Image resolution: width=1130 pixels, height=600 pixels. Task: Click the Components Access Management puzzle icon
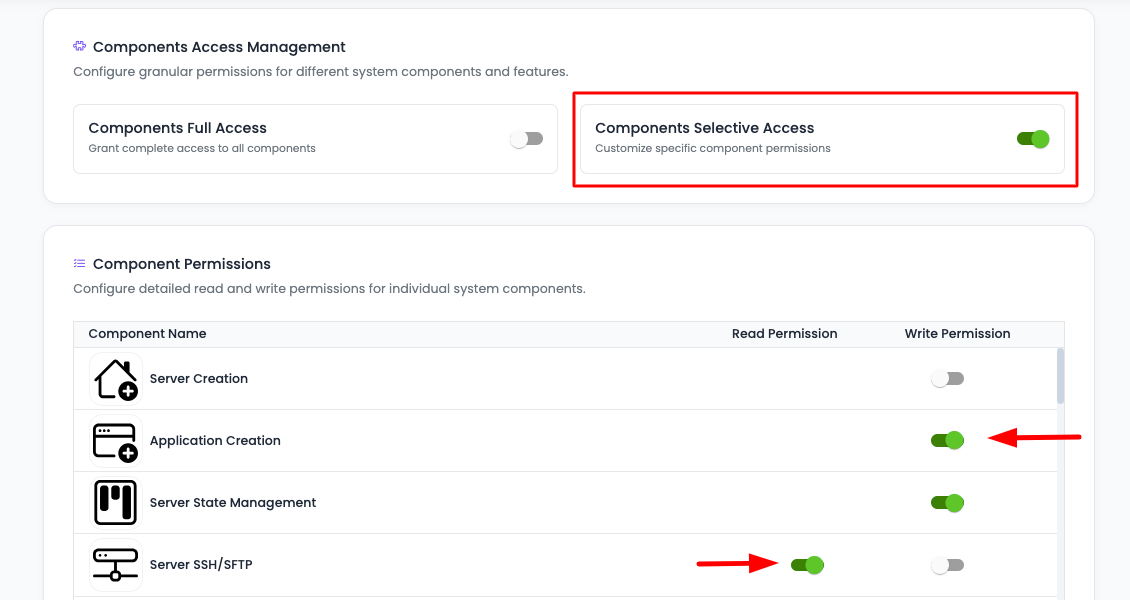pos(79,46)
